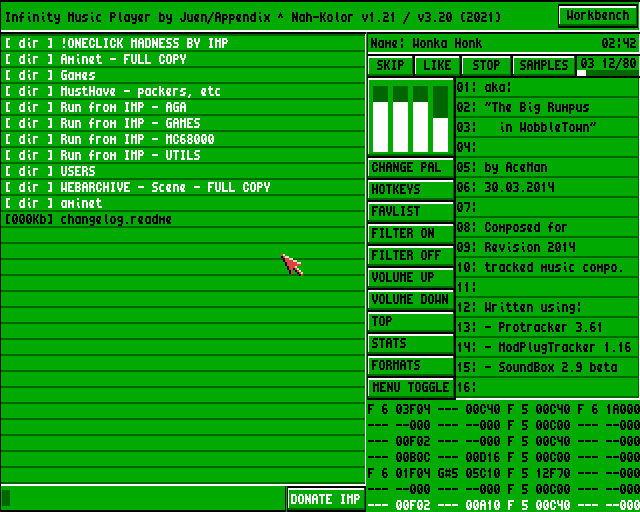
Task: Click the DONATE IMP button
Action: click(x=325, y=499)
